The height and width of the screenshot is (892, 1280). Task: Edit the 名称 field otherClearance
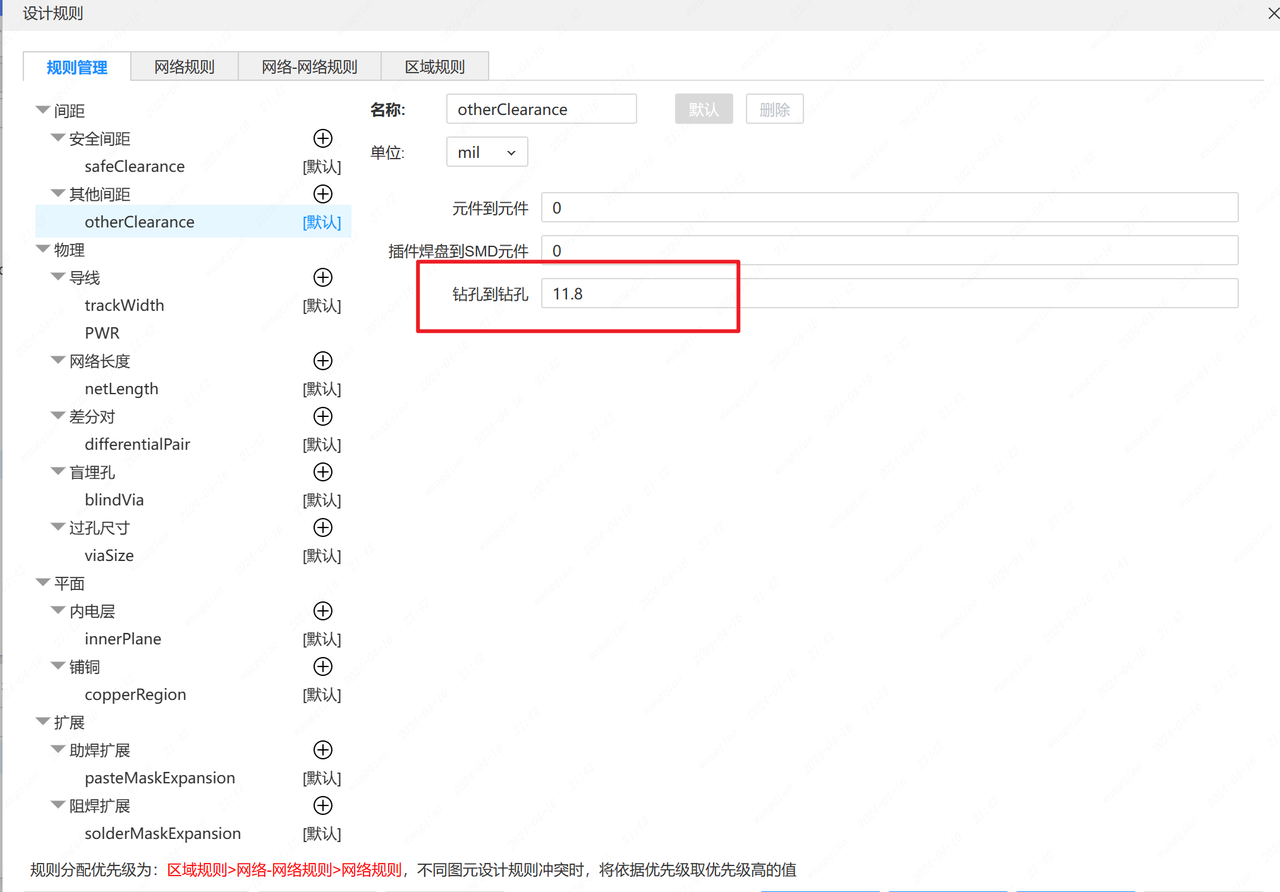point(542,109)
